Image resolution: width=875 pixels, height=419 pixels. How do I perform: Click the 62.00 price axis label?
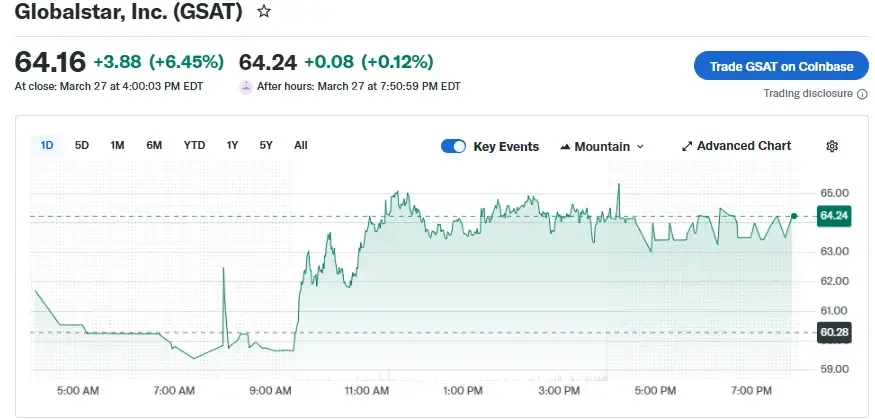[x=834, y=281]
